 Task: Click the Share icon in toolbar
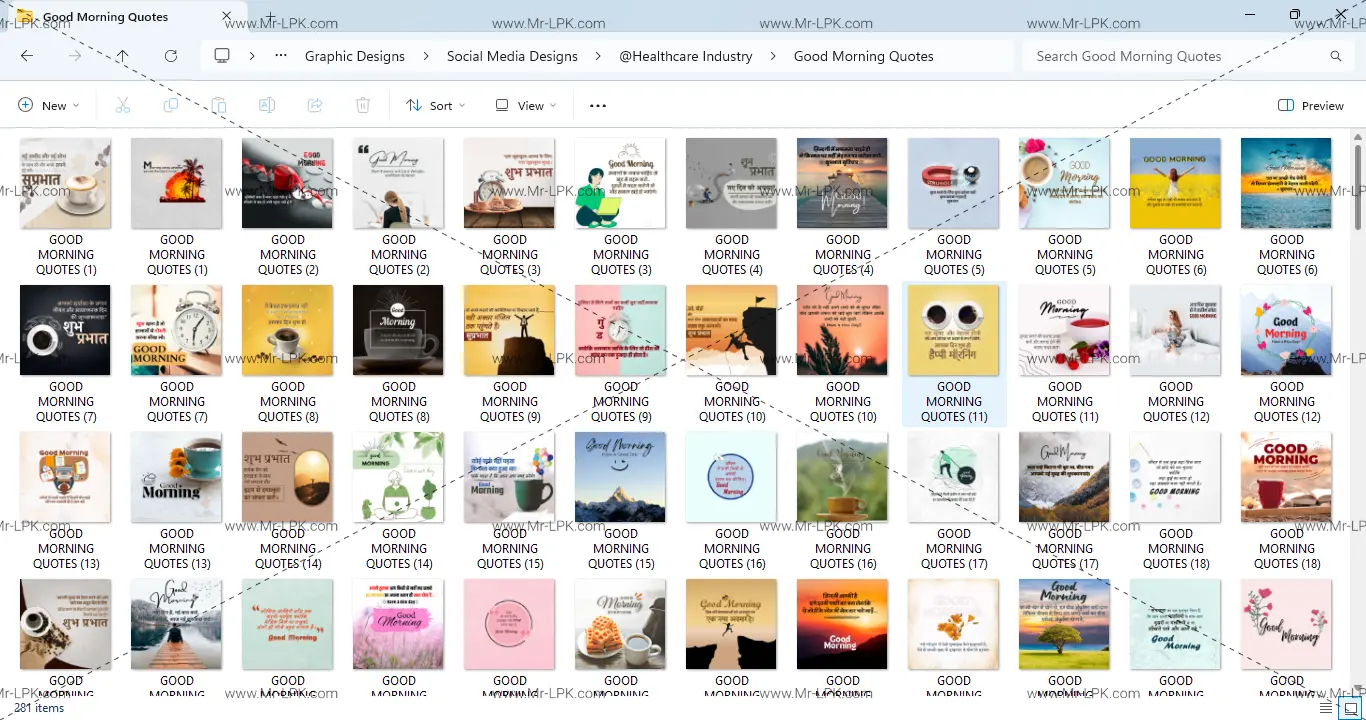[315, 105]
